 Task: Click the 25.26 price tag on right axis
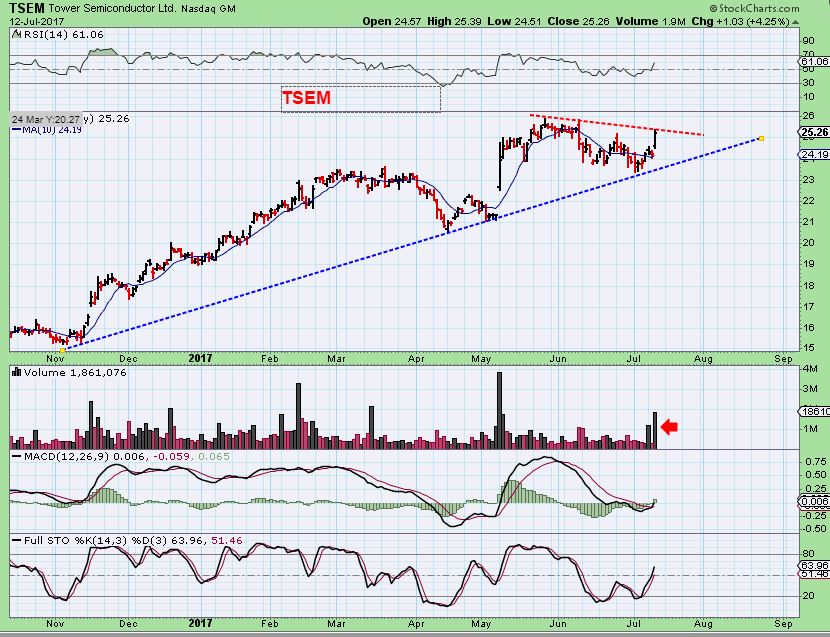click(x=815, y=132)
